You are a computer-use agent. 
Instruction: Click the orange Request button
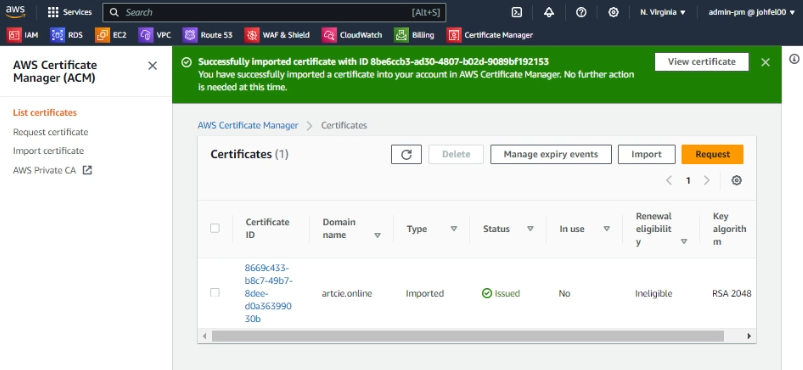[x=712, y=154]
